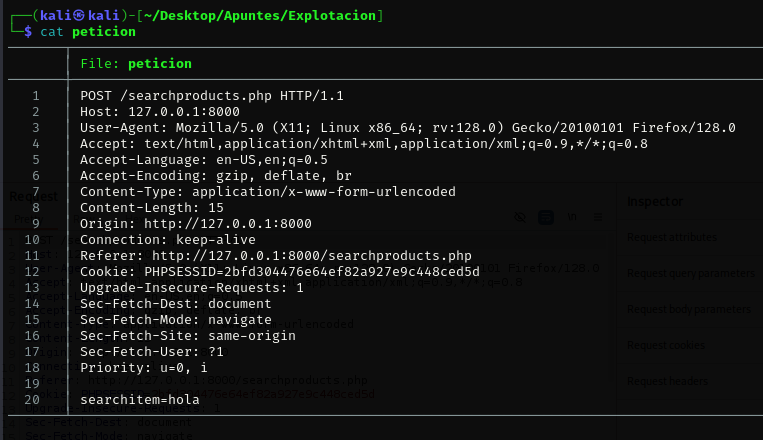Image resolution: width=763 pixels, height=440 pixels.
Task: Toggle the highlighted blue message-format icon
Action: pos(546,217)
